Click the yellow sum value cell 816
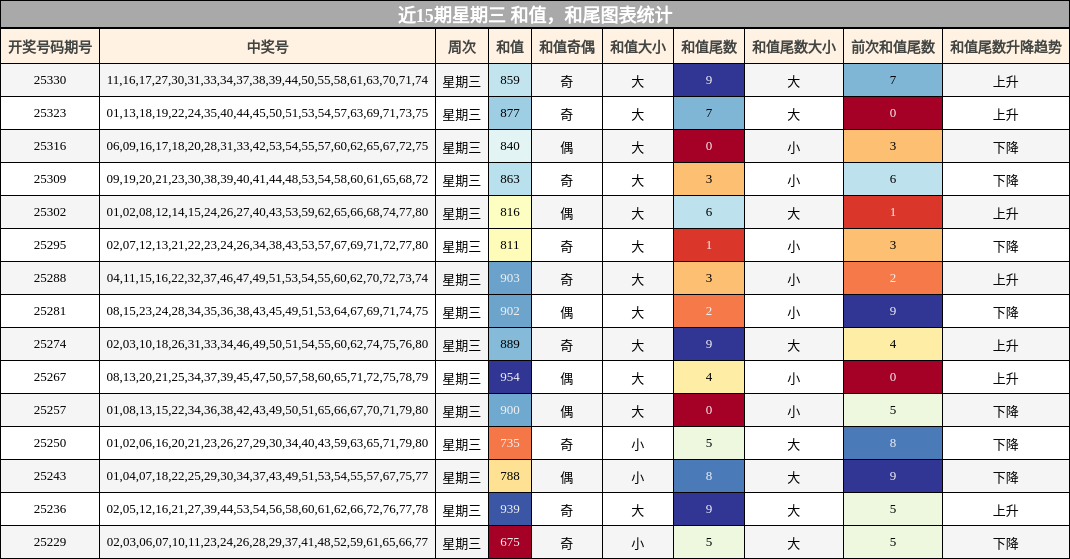This screenshot has height=559, width=1070. (510, 212)
